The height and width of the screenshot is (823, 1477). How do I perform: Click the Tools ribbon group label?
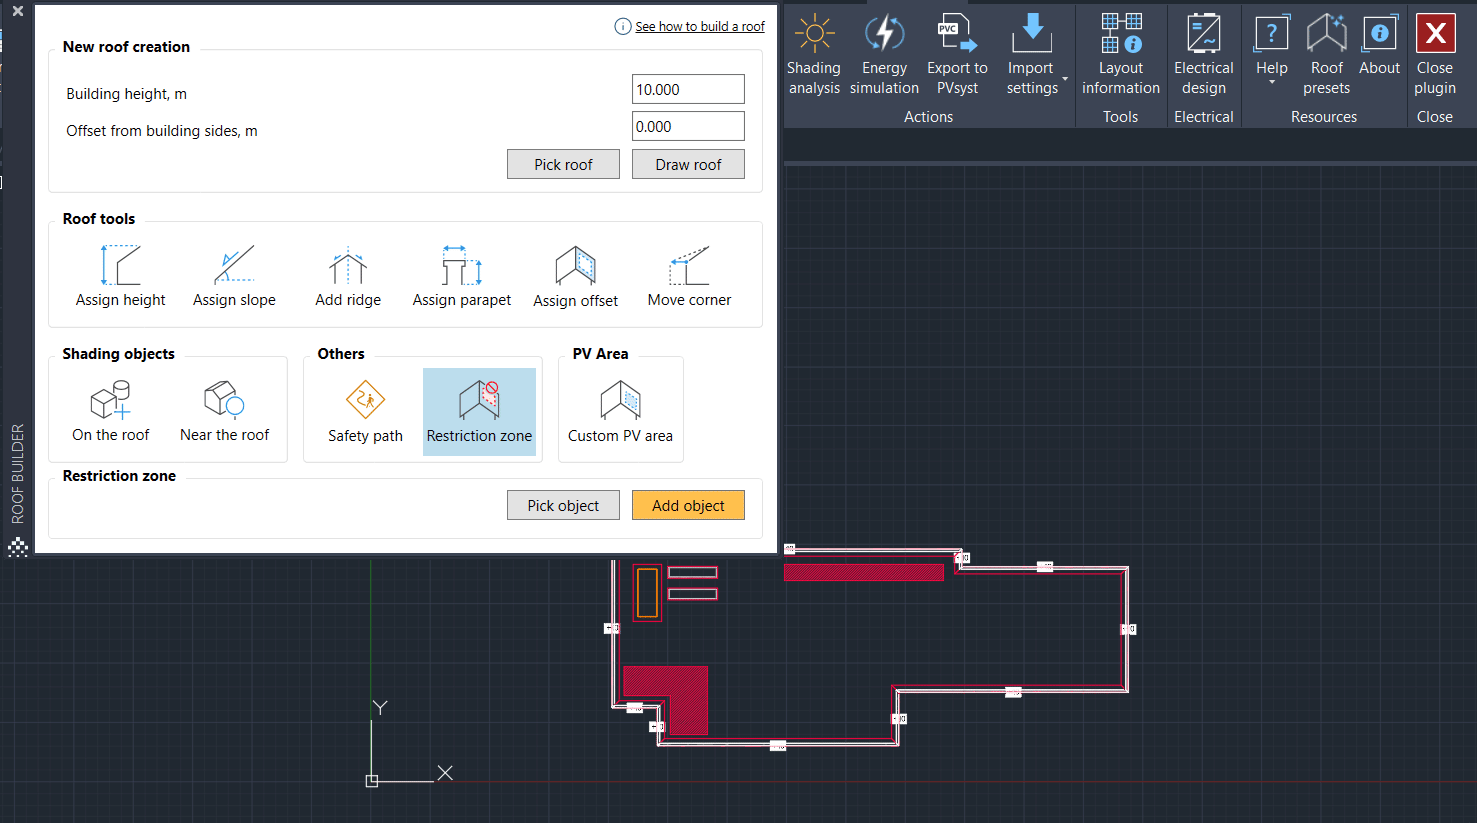coord(1121,117)
